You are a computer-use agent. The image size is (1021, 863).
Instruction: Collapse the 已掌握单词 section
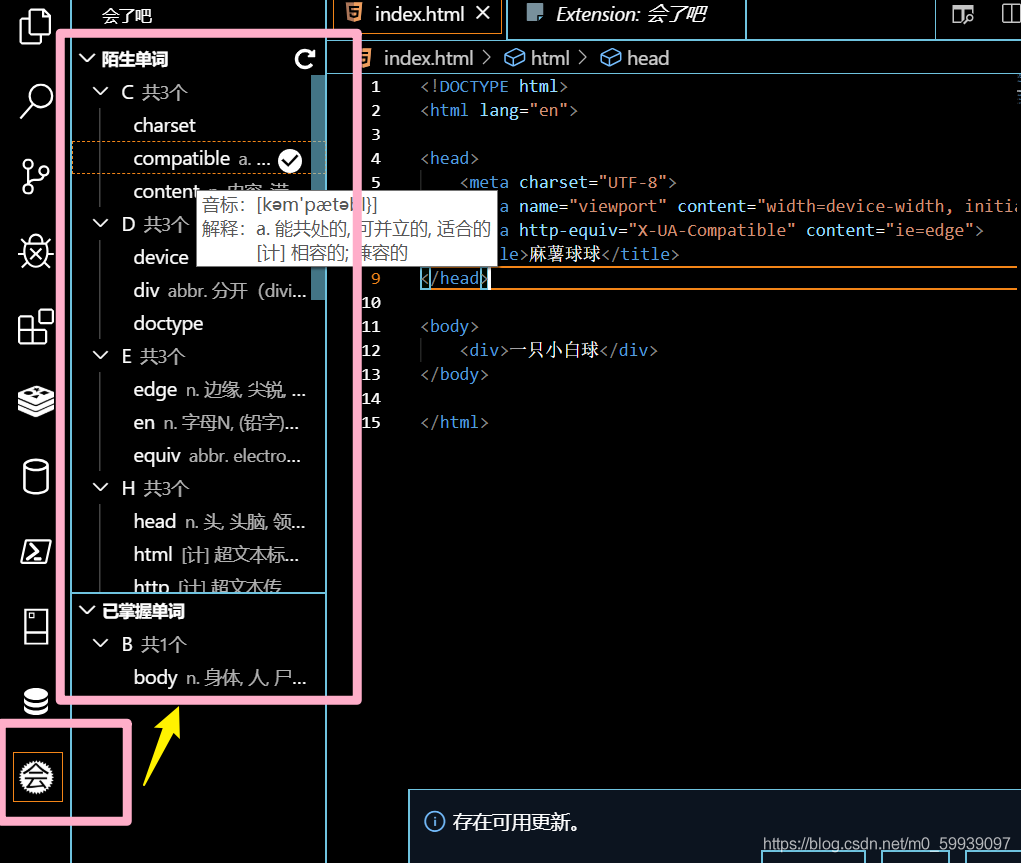click(x=87, y=611)
